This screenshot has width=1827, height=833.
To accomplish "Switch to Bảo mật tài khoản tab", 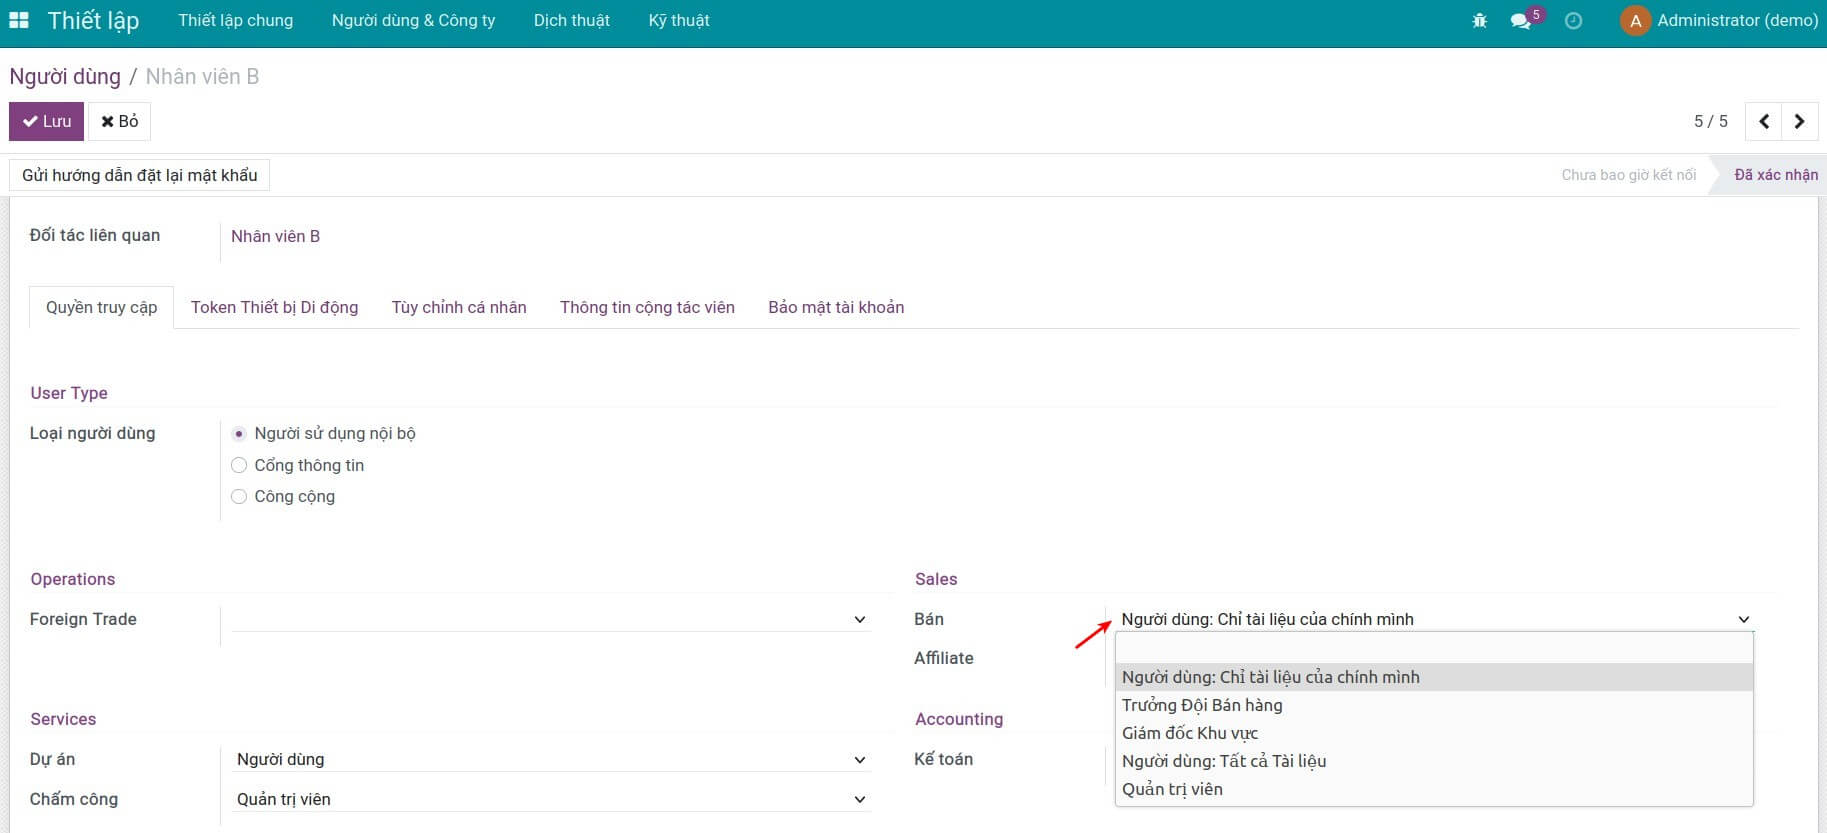I will click(836, 307).
